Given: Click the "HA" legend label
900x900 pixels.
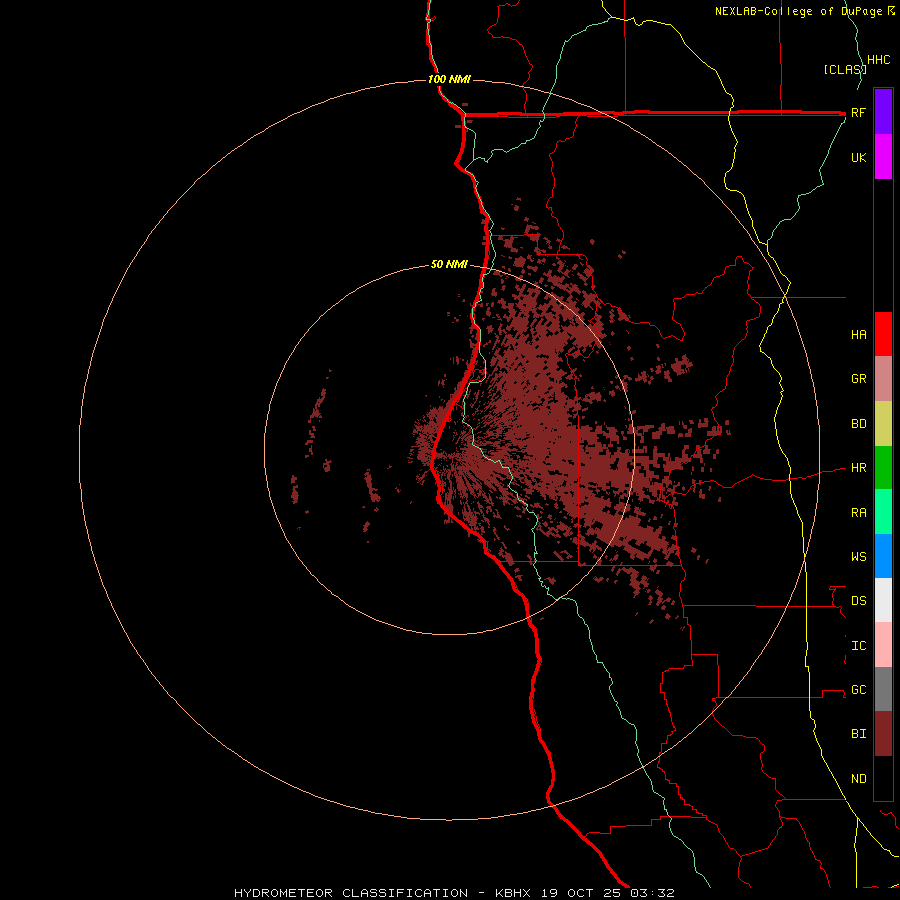Looking at the screenshot, I should pos(858,334).
